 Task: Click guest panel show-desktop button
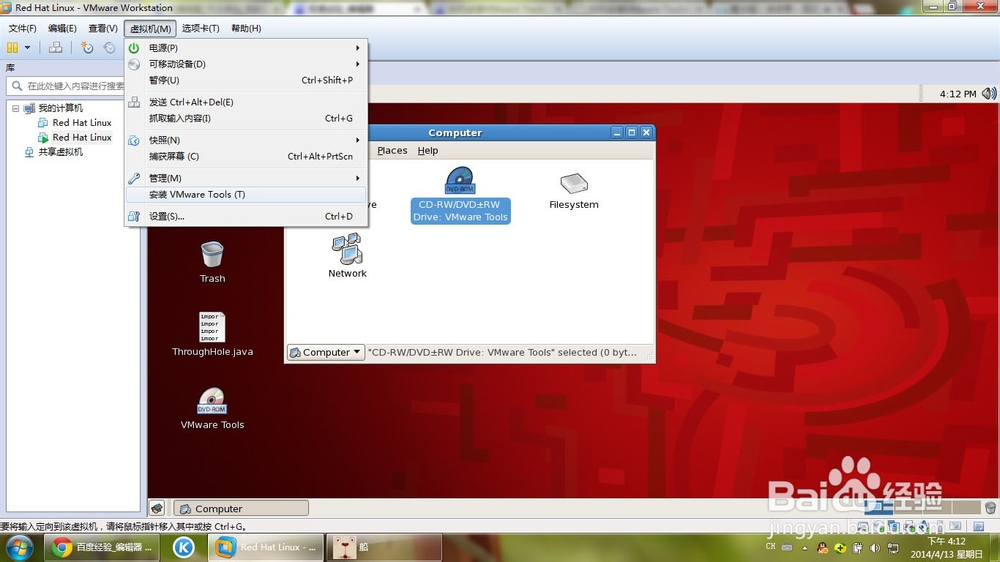pyautogui.click(x=157, y=508)
